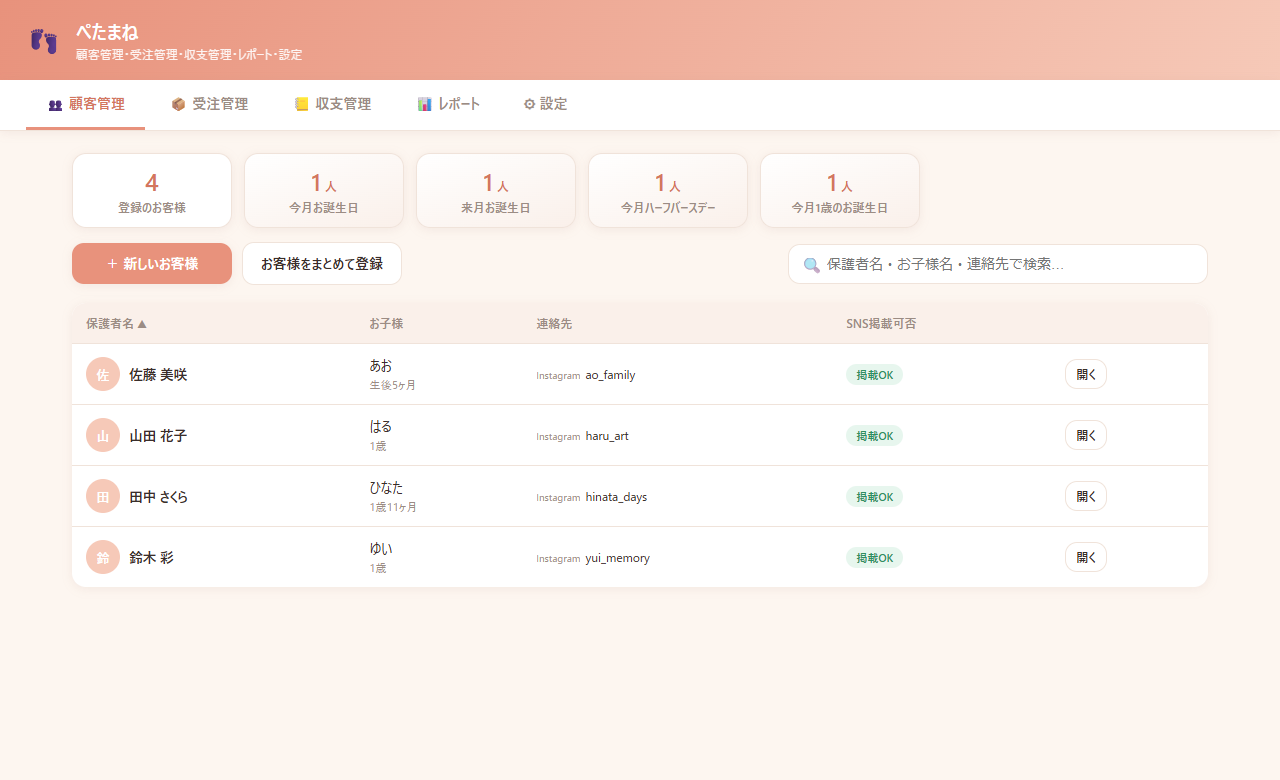Image resolution: width=1280 pixels, height=780 pixels.
Task: Focus the customer search input field
Action: point(998,264)
